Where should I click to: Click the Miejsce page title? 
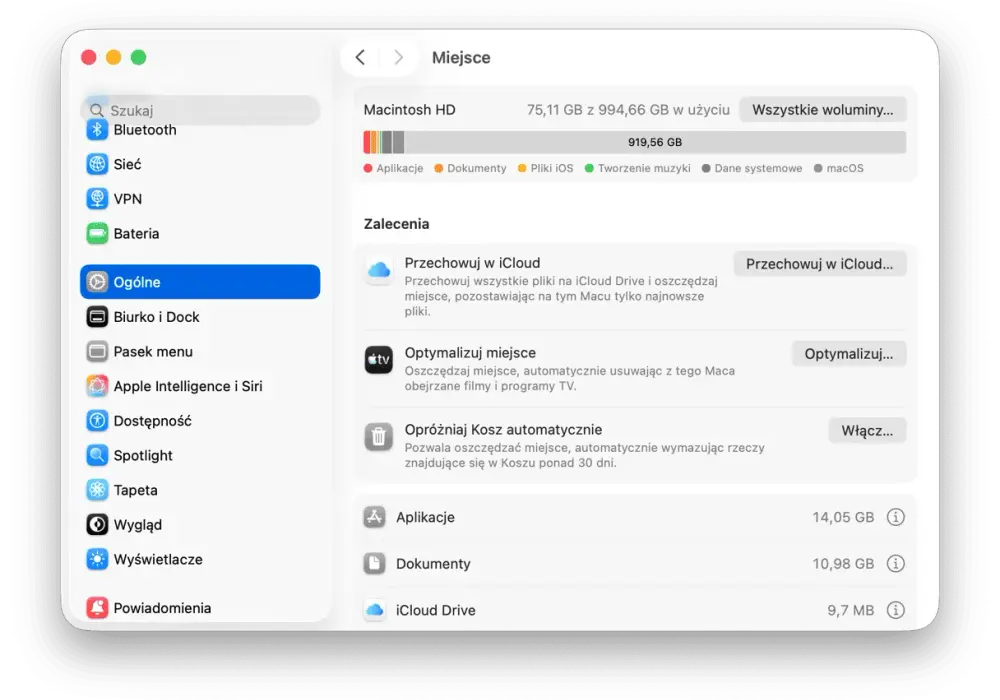(x=461, y=57)
